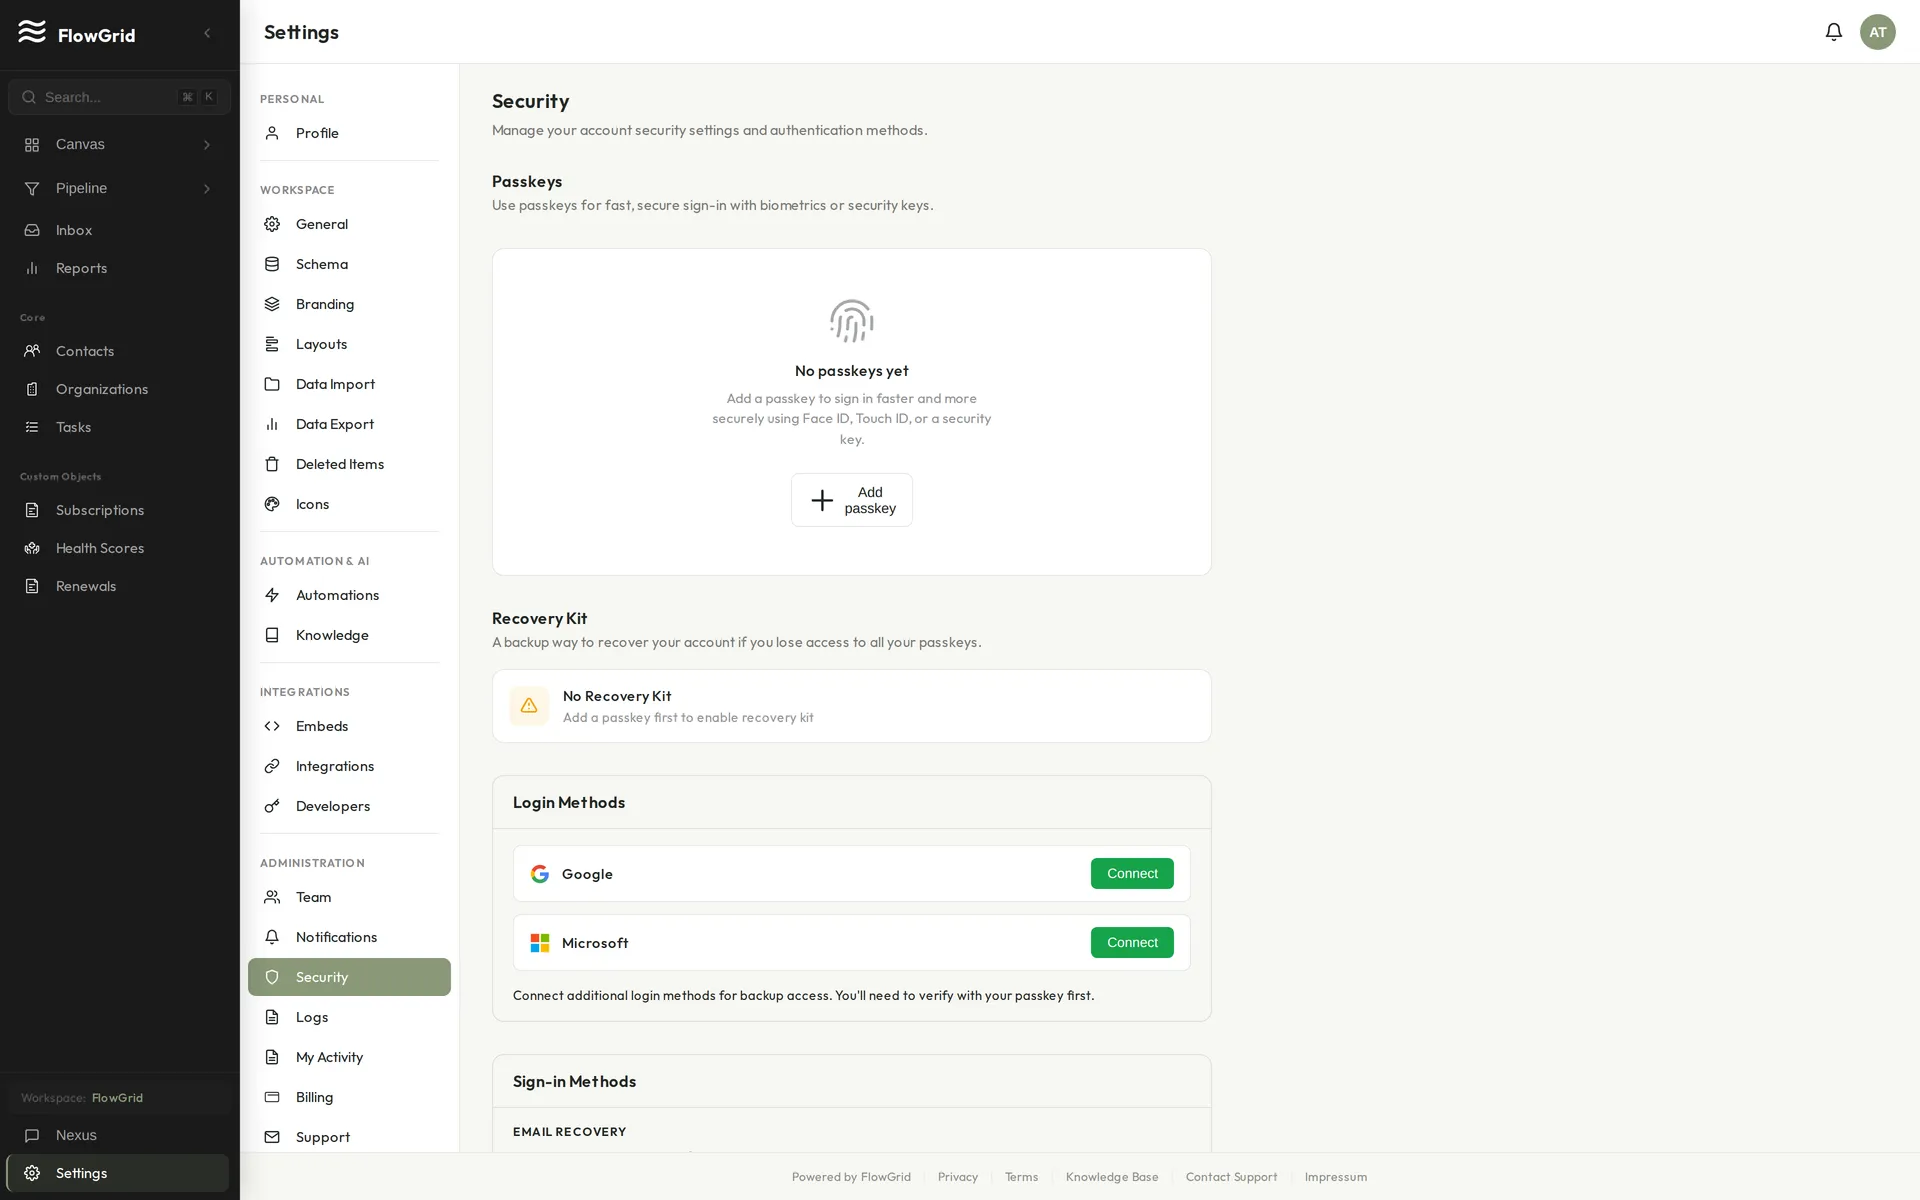Click the FlowGrid logo icon
1920x1200 pixels.
(32, 32)
